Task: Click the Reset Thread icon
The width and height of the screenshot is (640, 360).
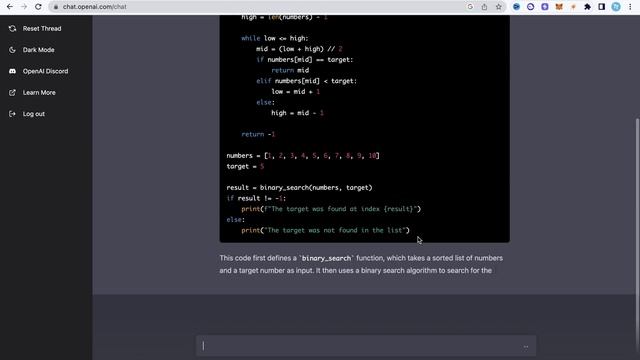Action: (x=12, y=29)
